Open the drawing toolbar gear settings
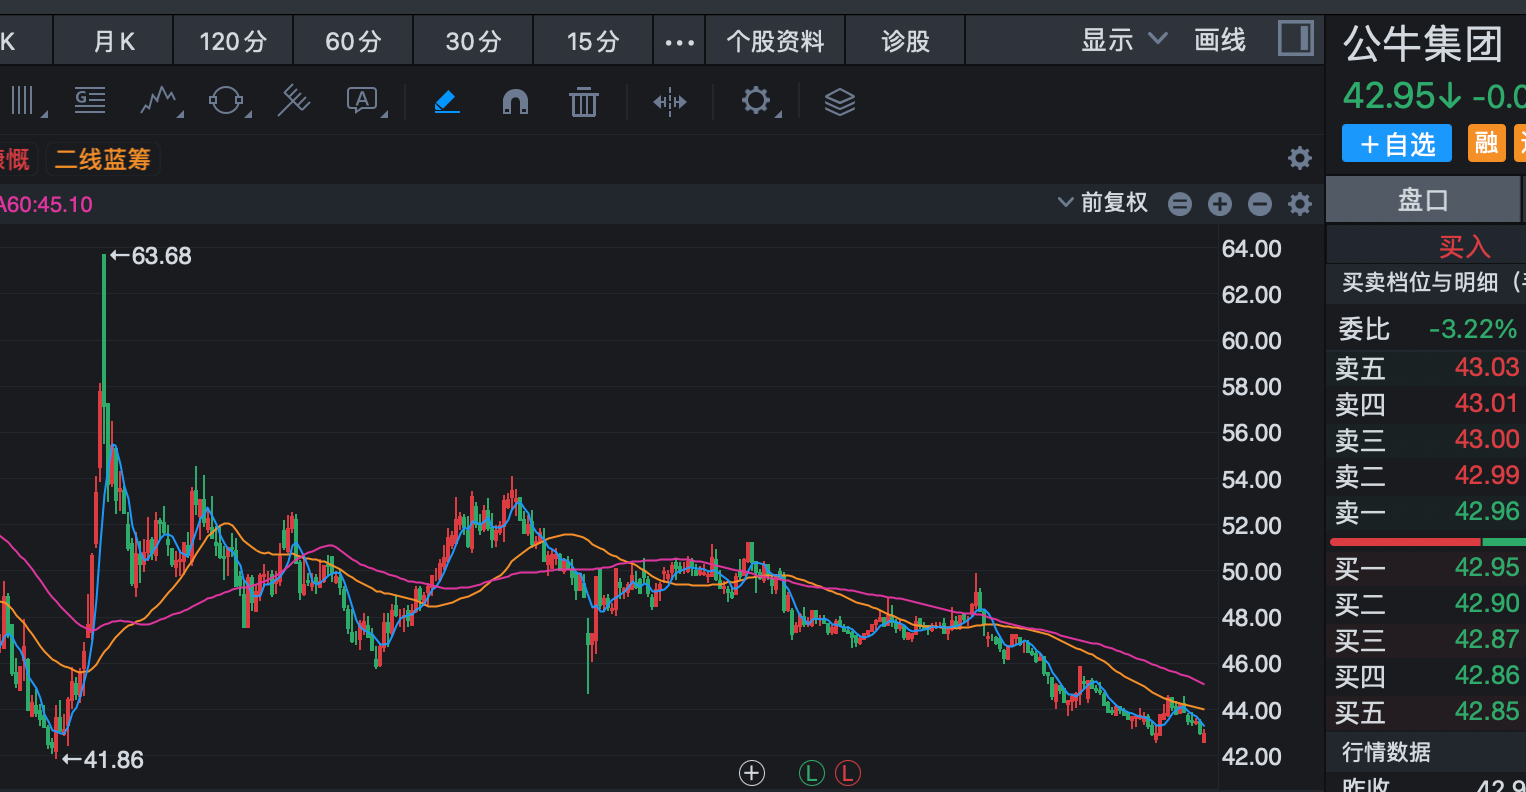1526x792 pixels. tap(757, 100)
